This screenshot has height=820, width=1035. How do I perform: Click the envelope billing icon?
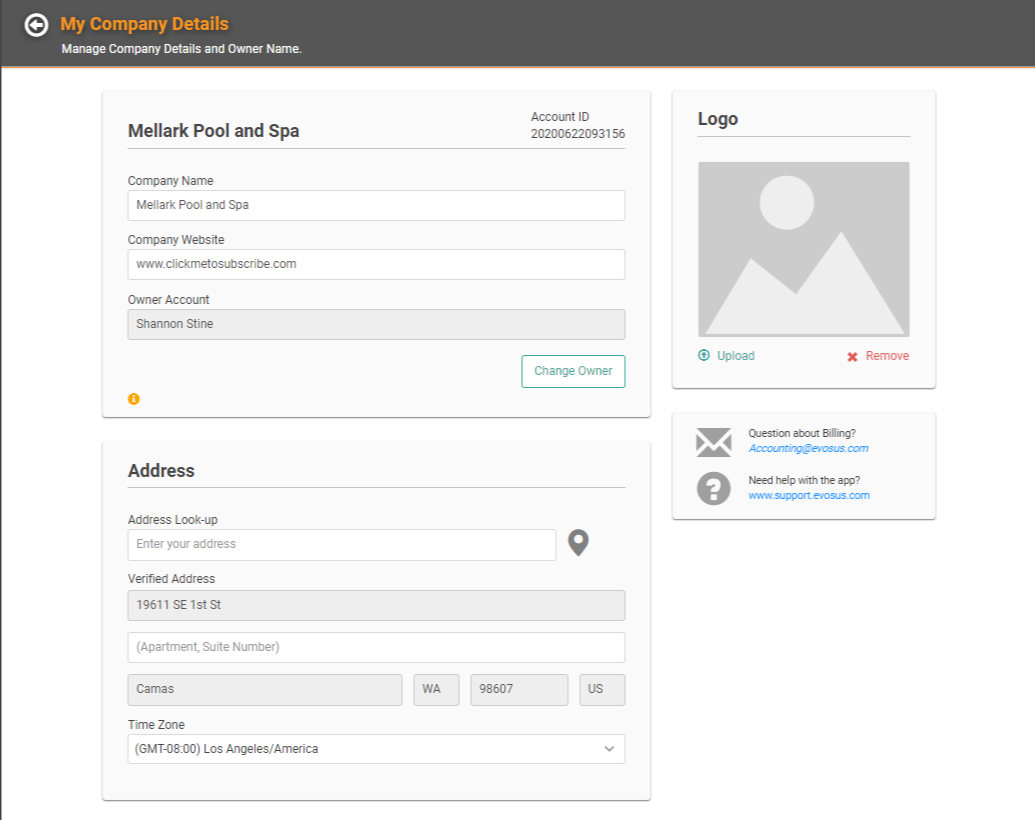pyautogui.click(x=714, y=442)
